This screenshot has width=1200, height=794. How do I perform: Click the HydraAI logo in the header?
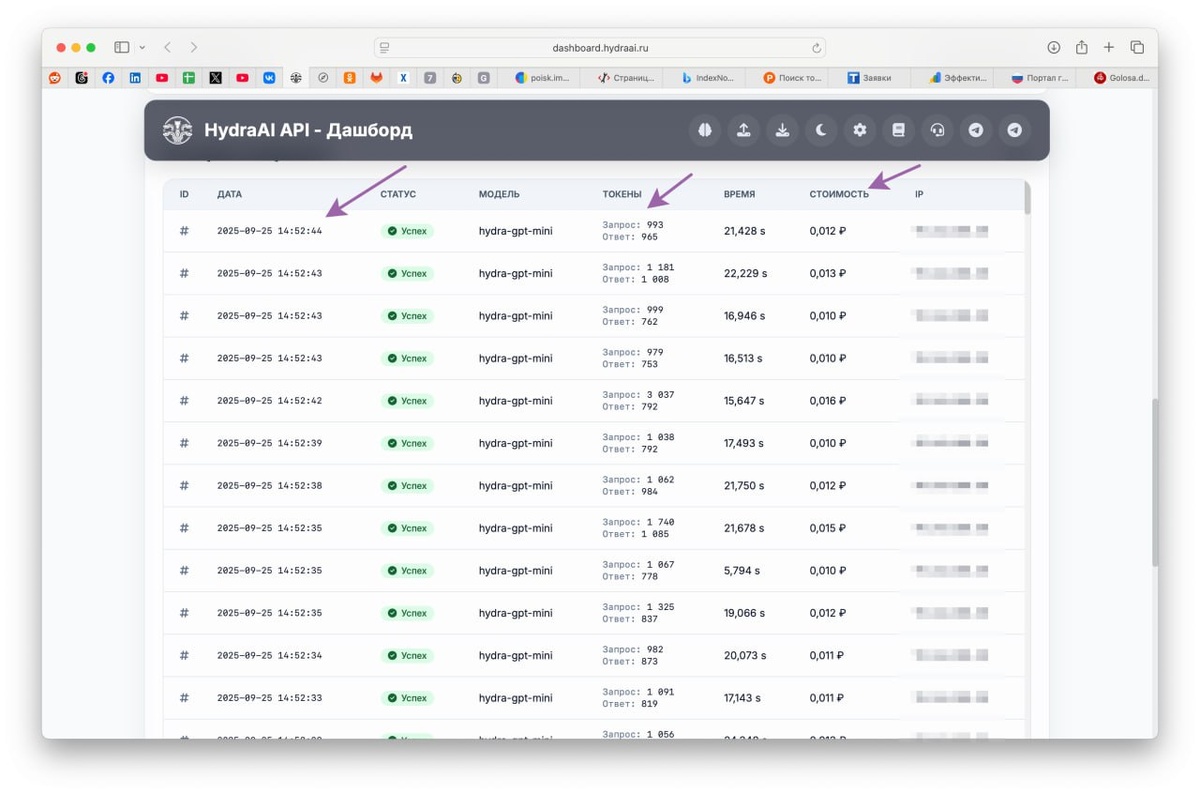pos(177,130)
